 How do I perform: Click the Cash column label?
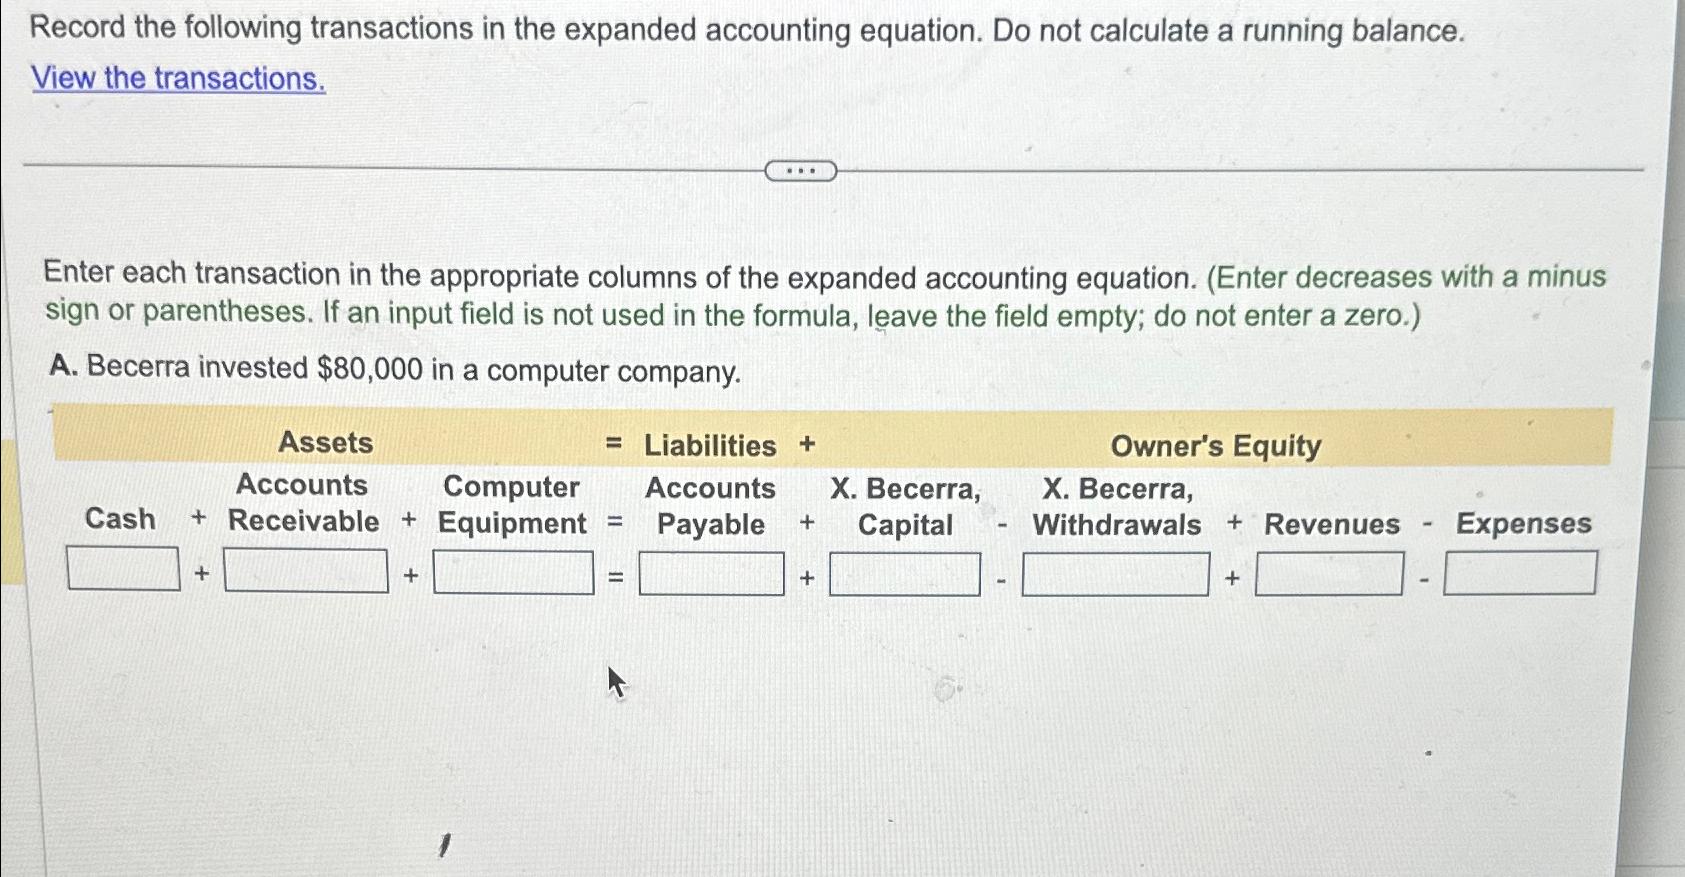point(121,520)
